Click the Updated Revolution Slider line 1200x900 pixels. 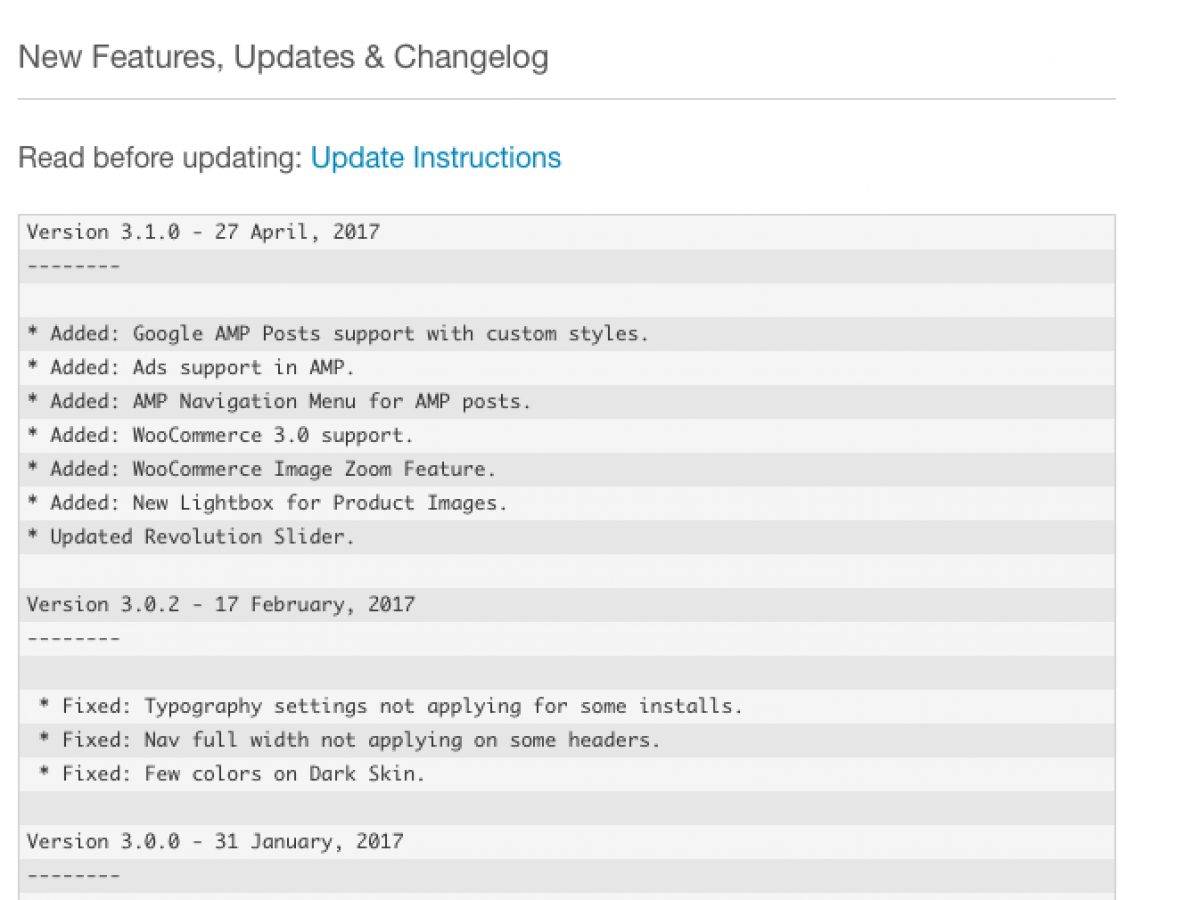(202, 537)
